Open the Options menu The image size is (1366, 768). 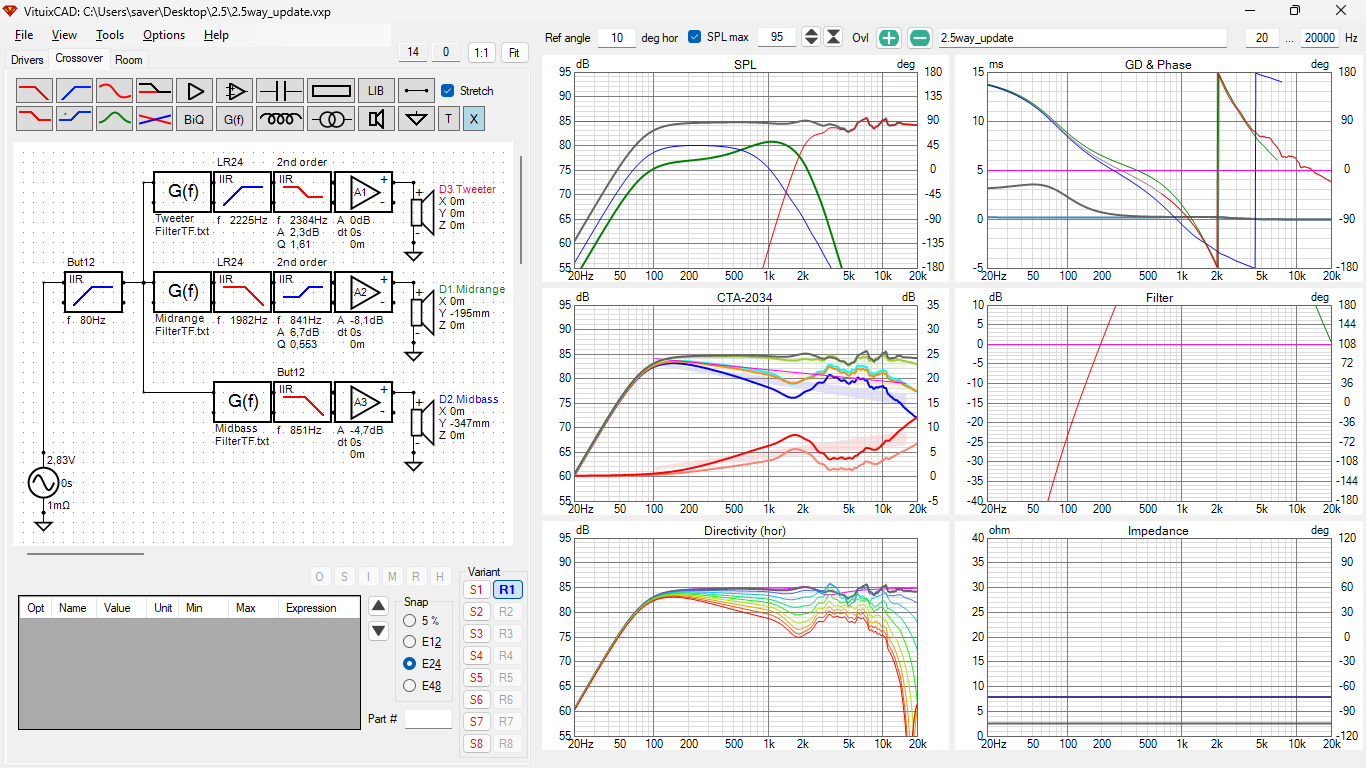click(164, 35)
